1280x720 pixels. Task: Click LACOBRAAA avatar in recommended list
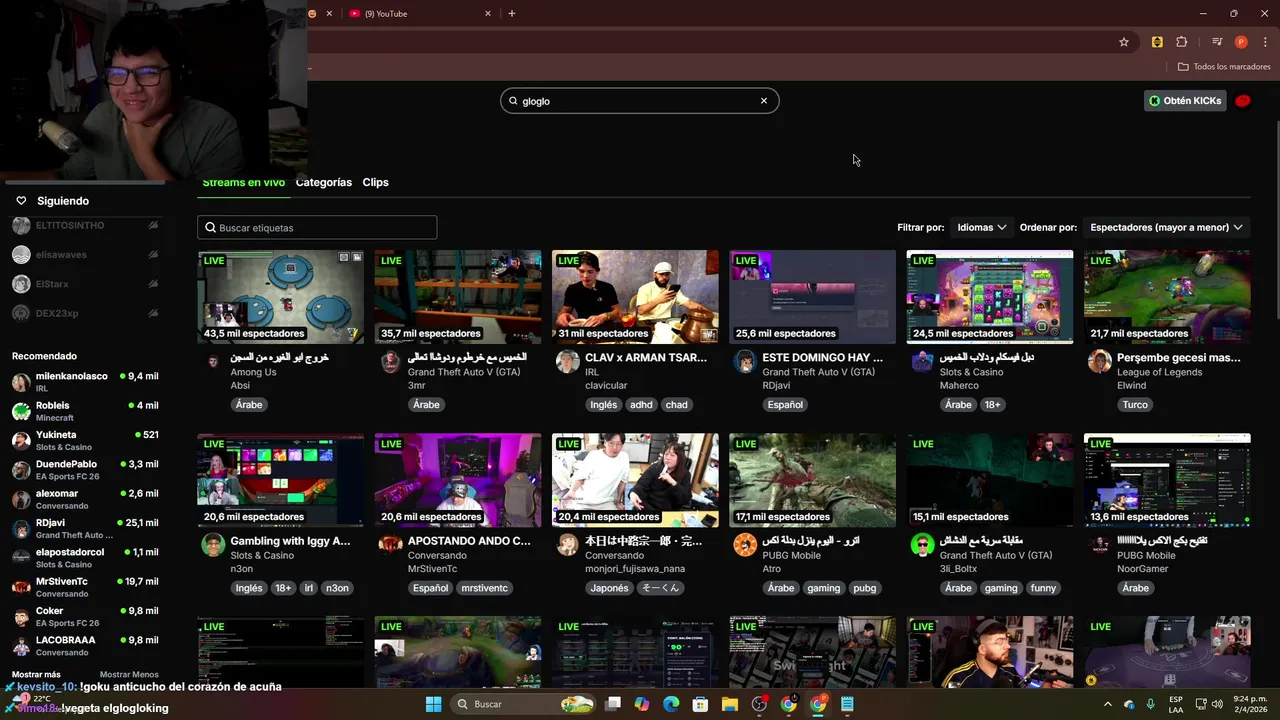point(21,646)
